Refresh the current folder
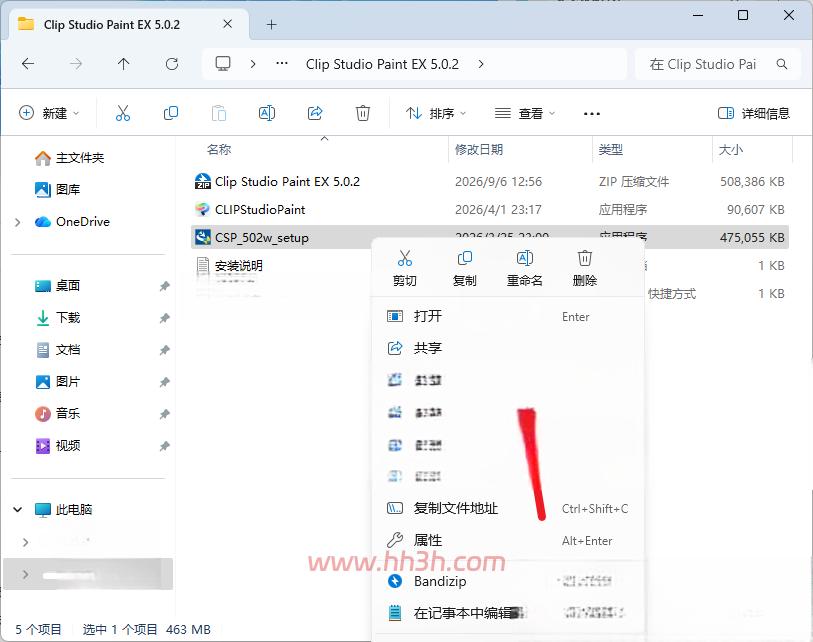The height and width of the screenshot is (642, 813). coord(172,64)
